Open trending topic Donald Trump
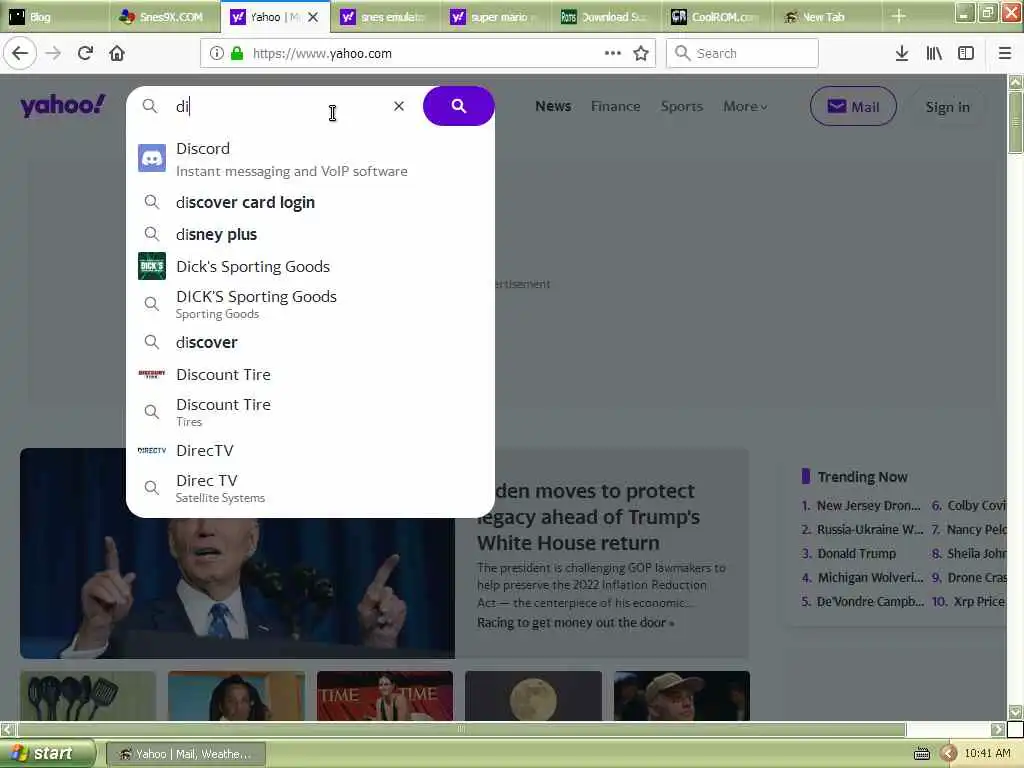This screenshot has height=768, width=1024. tap(857, 554)
